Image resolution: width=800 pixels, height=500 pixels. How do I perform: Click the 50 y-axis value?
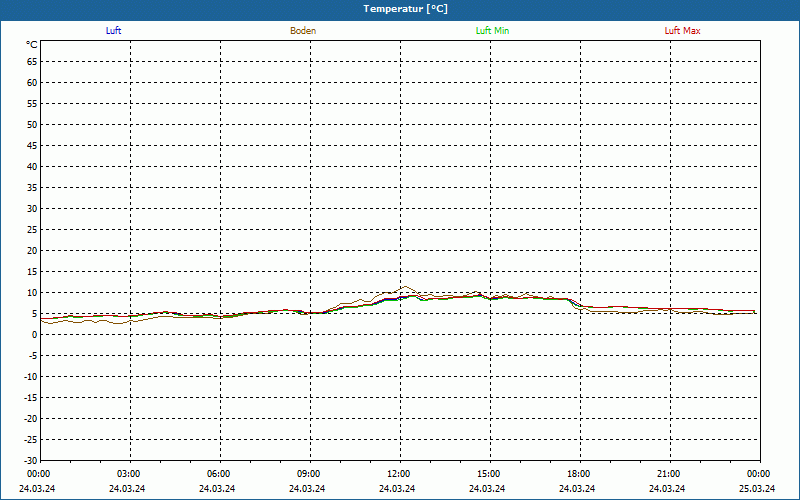[x=32, y=124]
